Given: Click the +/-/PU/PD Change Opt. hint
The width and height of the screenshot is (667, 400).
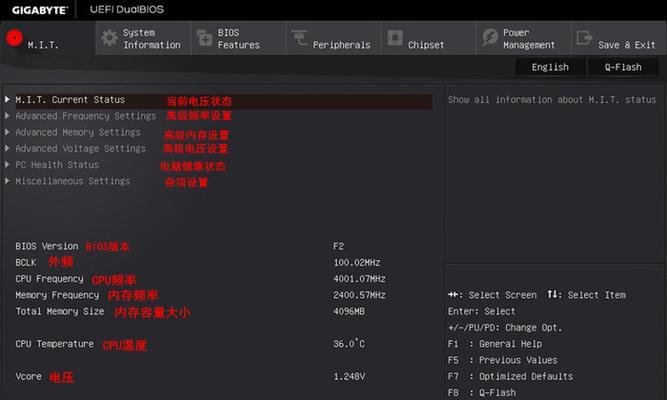Looking at the screenshot, I should coord(505,328).
